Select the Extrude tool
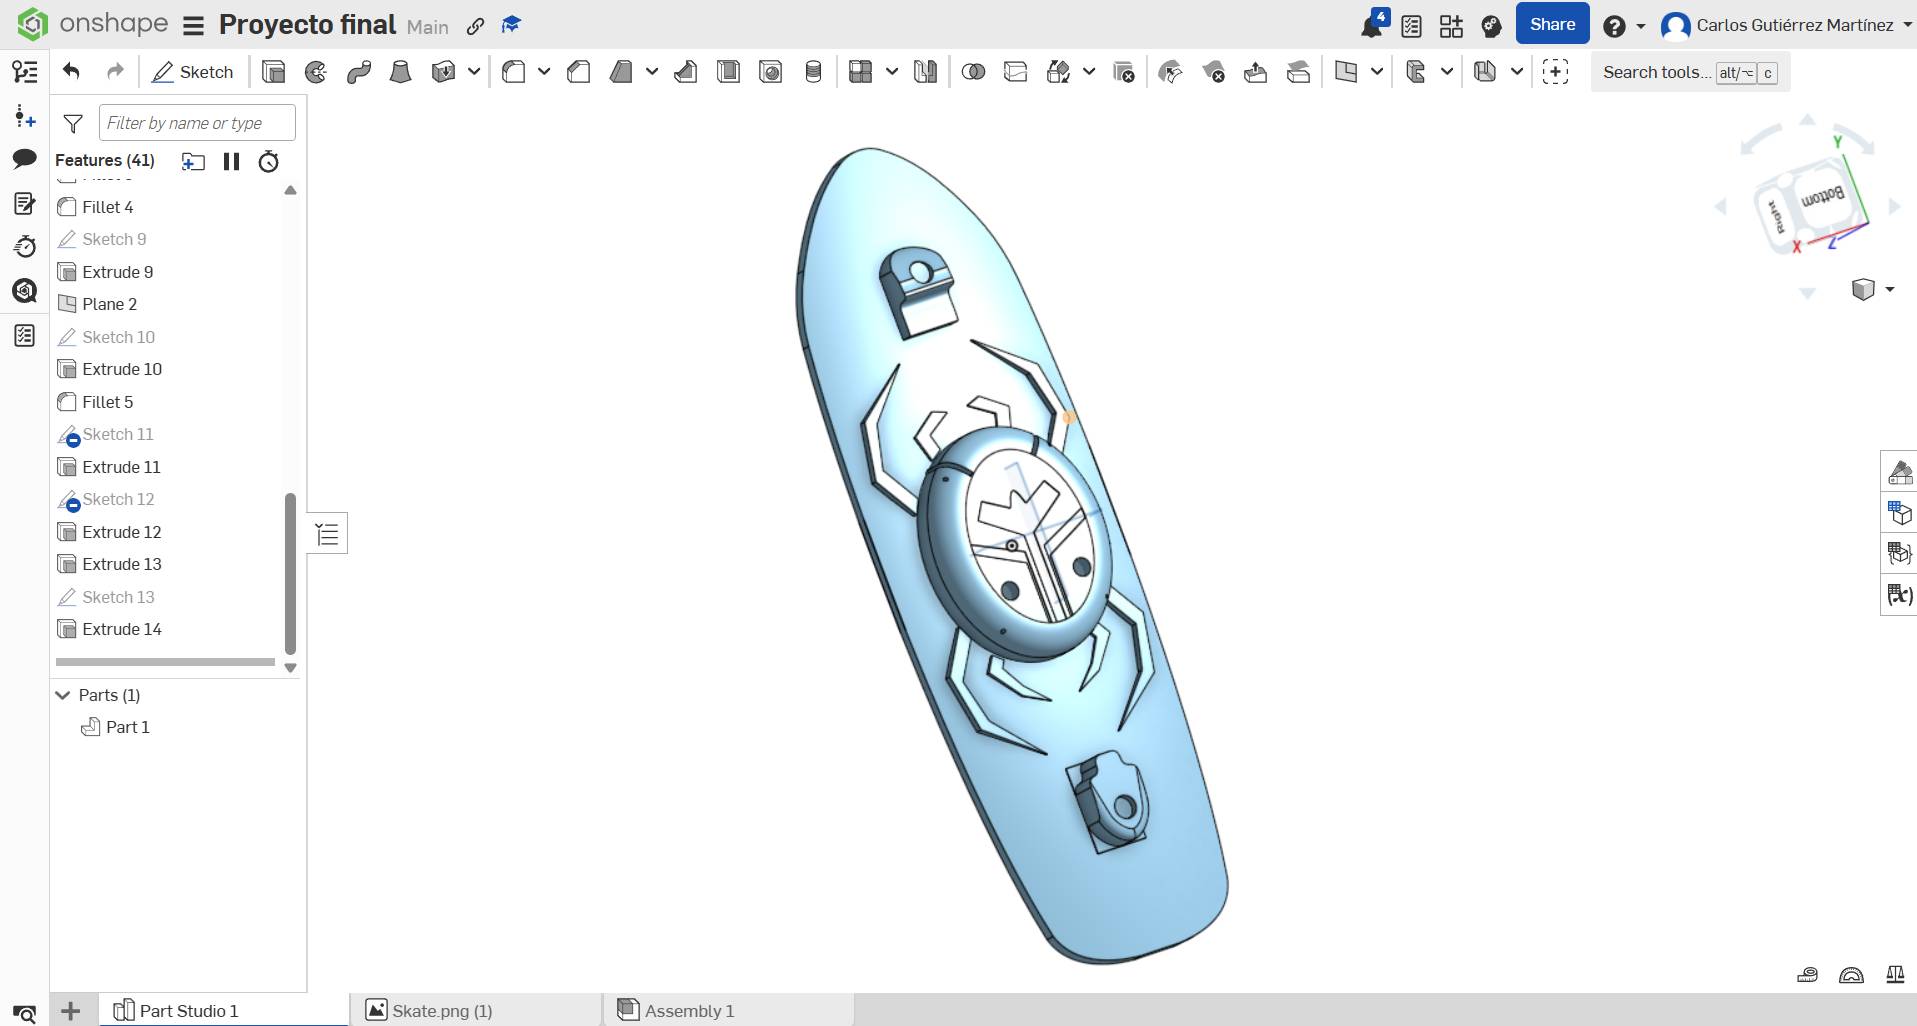The height and width of the screenshot is (1026, 1917). click(x=273, y=71)
